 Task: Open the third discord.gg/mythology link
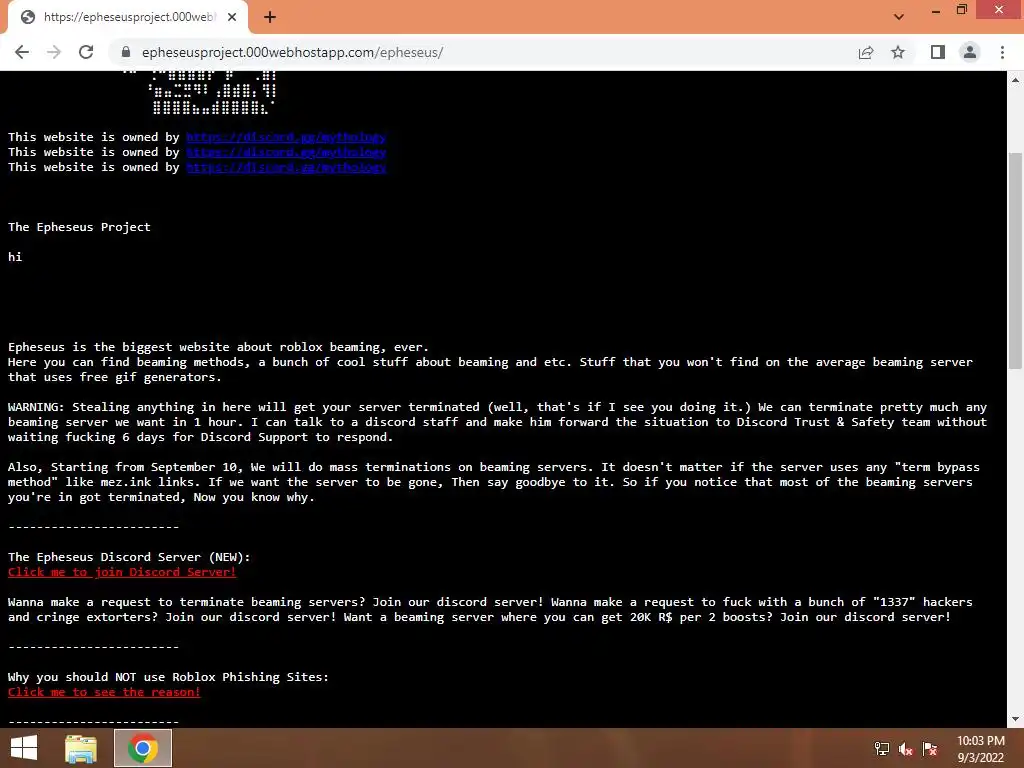pos(286,167)
